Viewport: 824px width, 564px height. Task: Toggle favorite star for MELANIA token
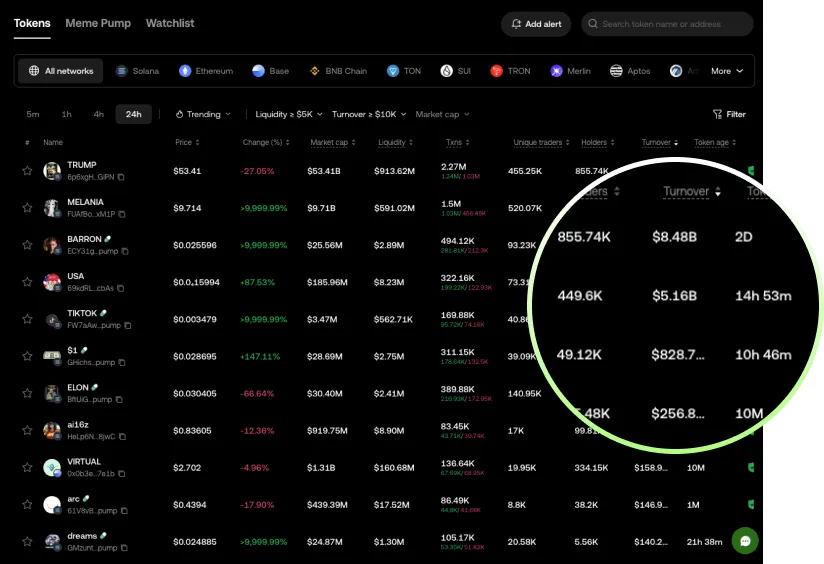point(27,208)
